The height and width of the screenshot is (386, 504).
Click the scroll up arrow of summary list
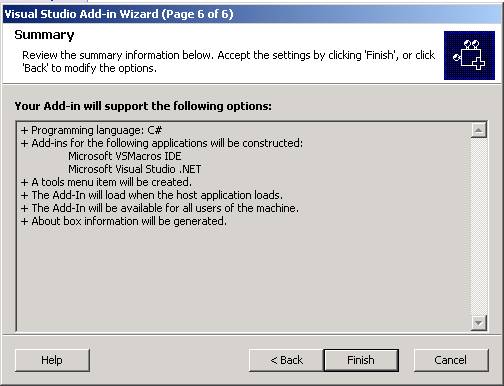(x=478, y=130)
